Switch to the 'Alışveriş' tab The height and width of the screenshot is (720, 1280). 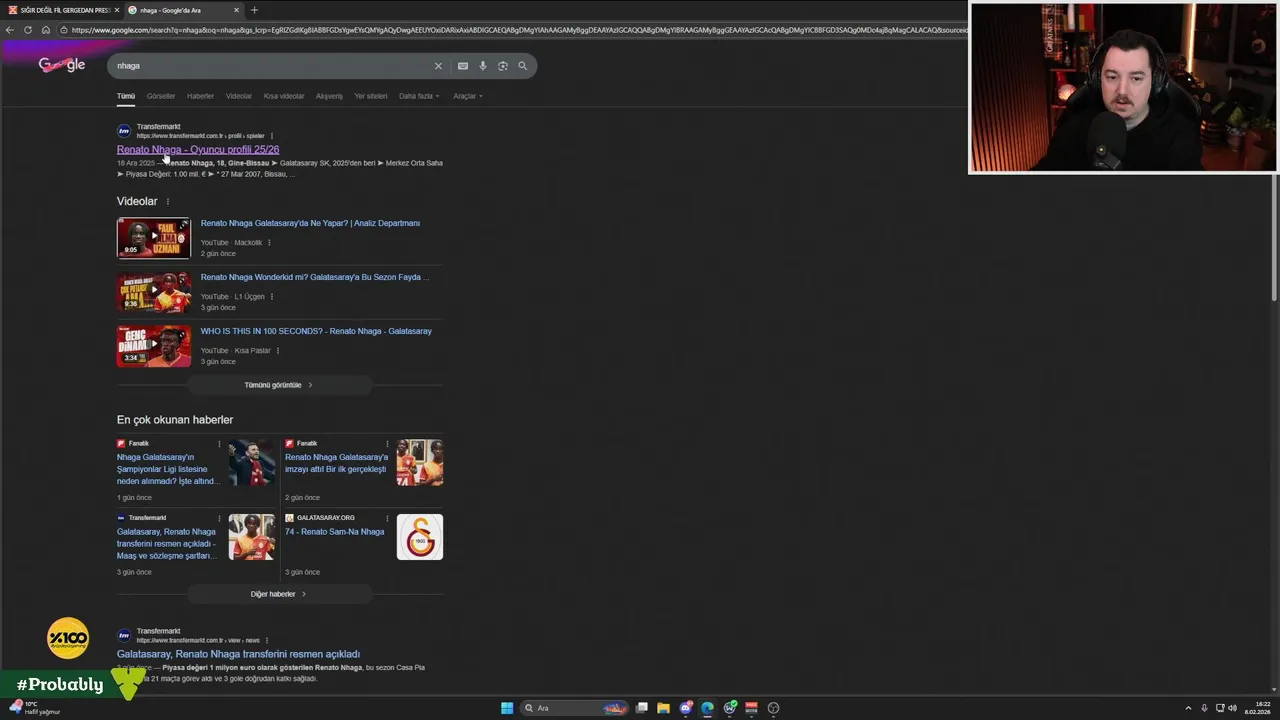click(x=329, y=96)
